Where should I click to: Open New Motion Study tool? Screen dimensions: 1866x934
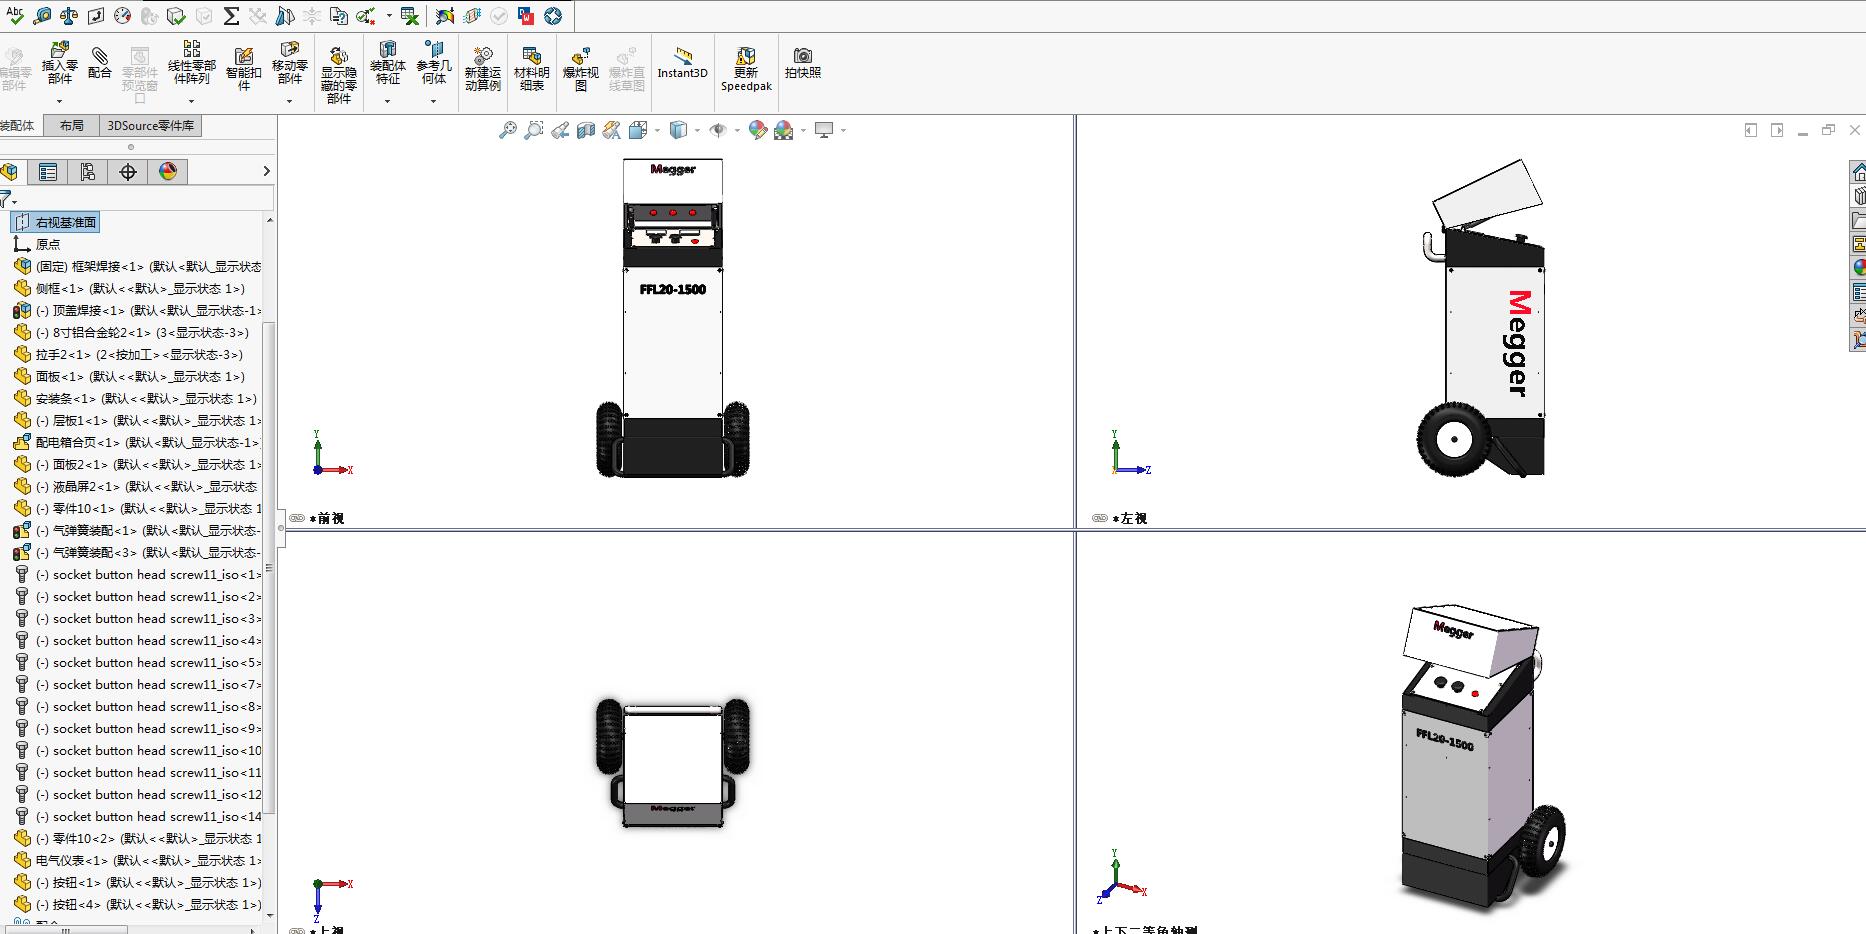(x=483, y=69)
